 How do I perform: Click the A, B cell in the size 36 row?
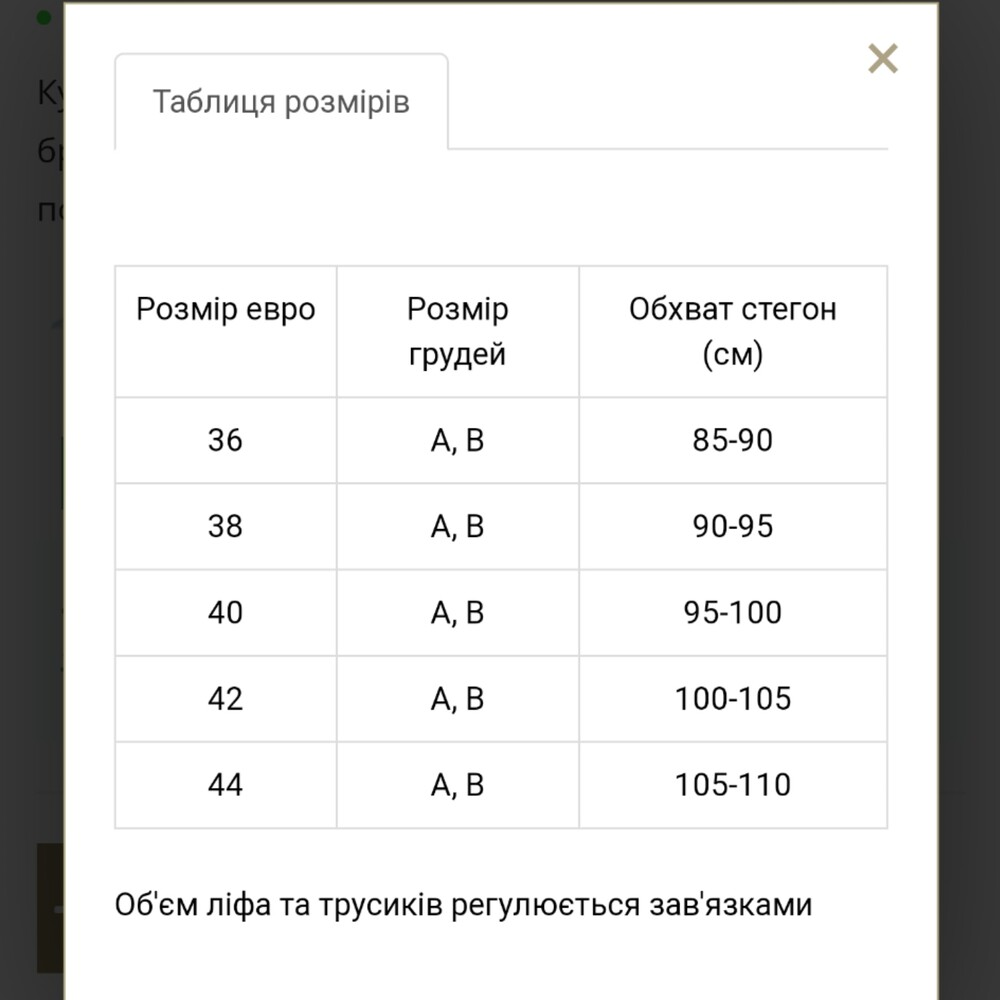[457, 441]
